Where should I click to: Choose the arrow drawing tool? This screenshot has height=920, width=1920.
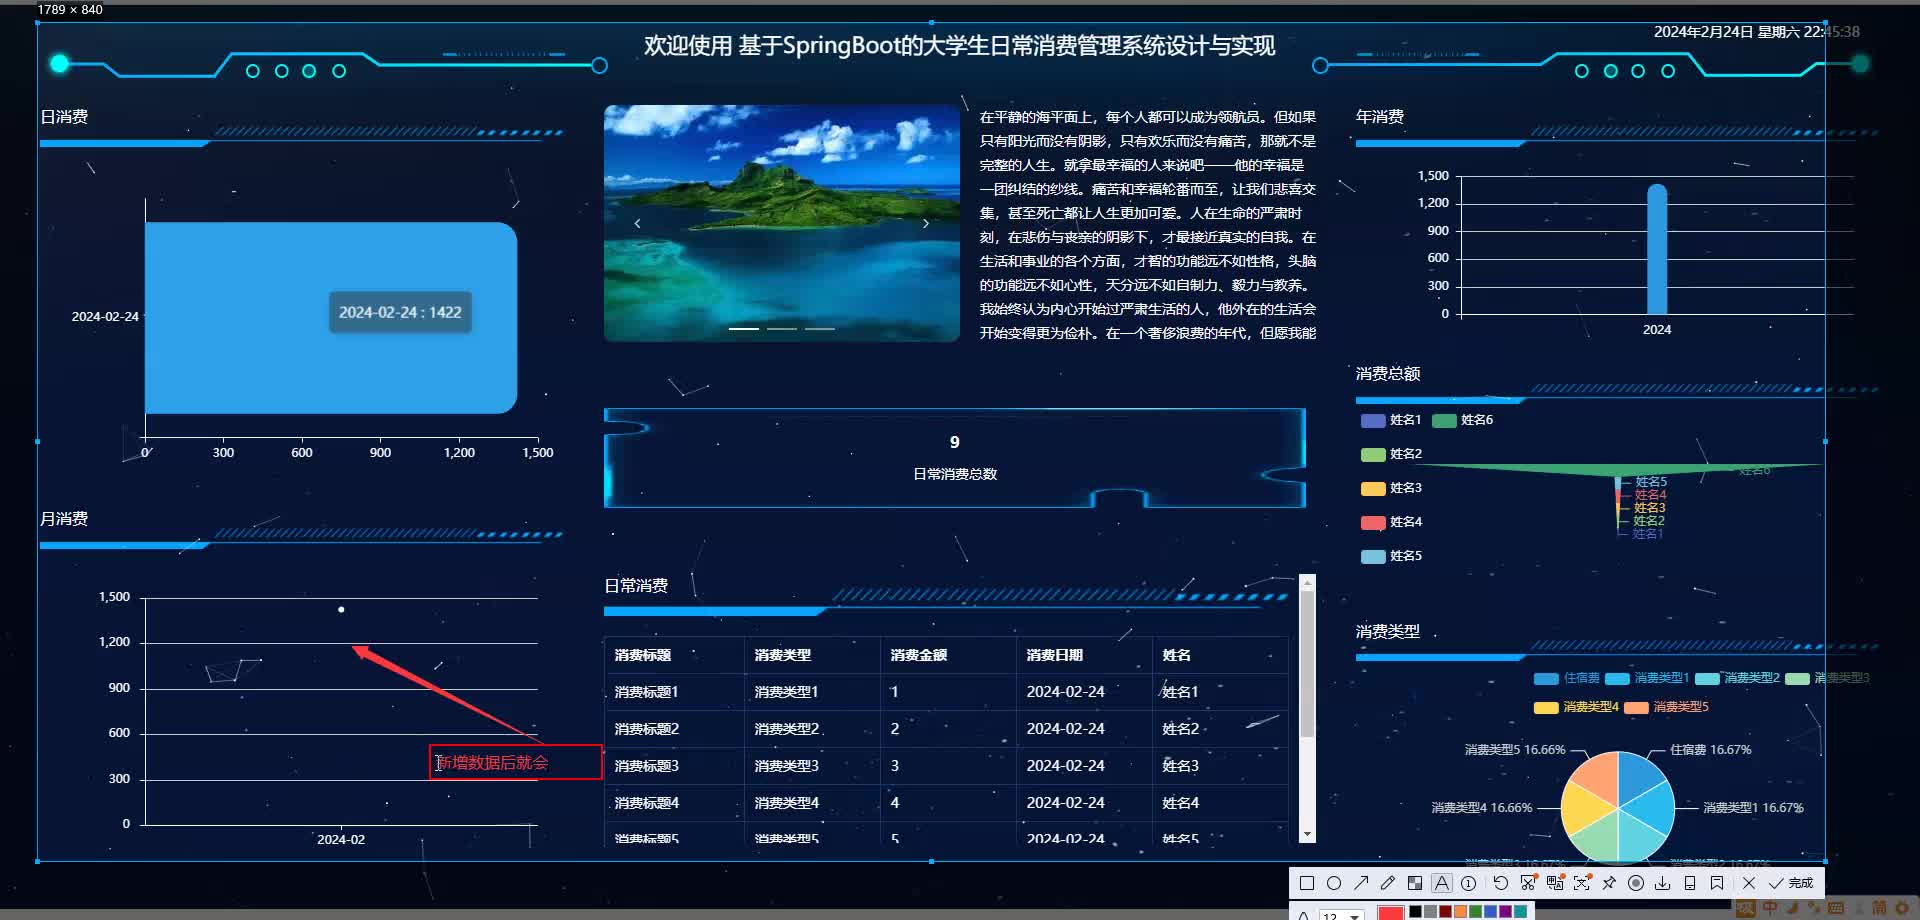click(x=1361, y=883)
